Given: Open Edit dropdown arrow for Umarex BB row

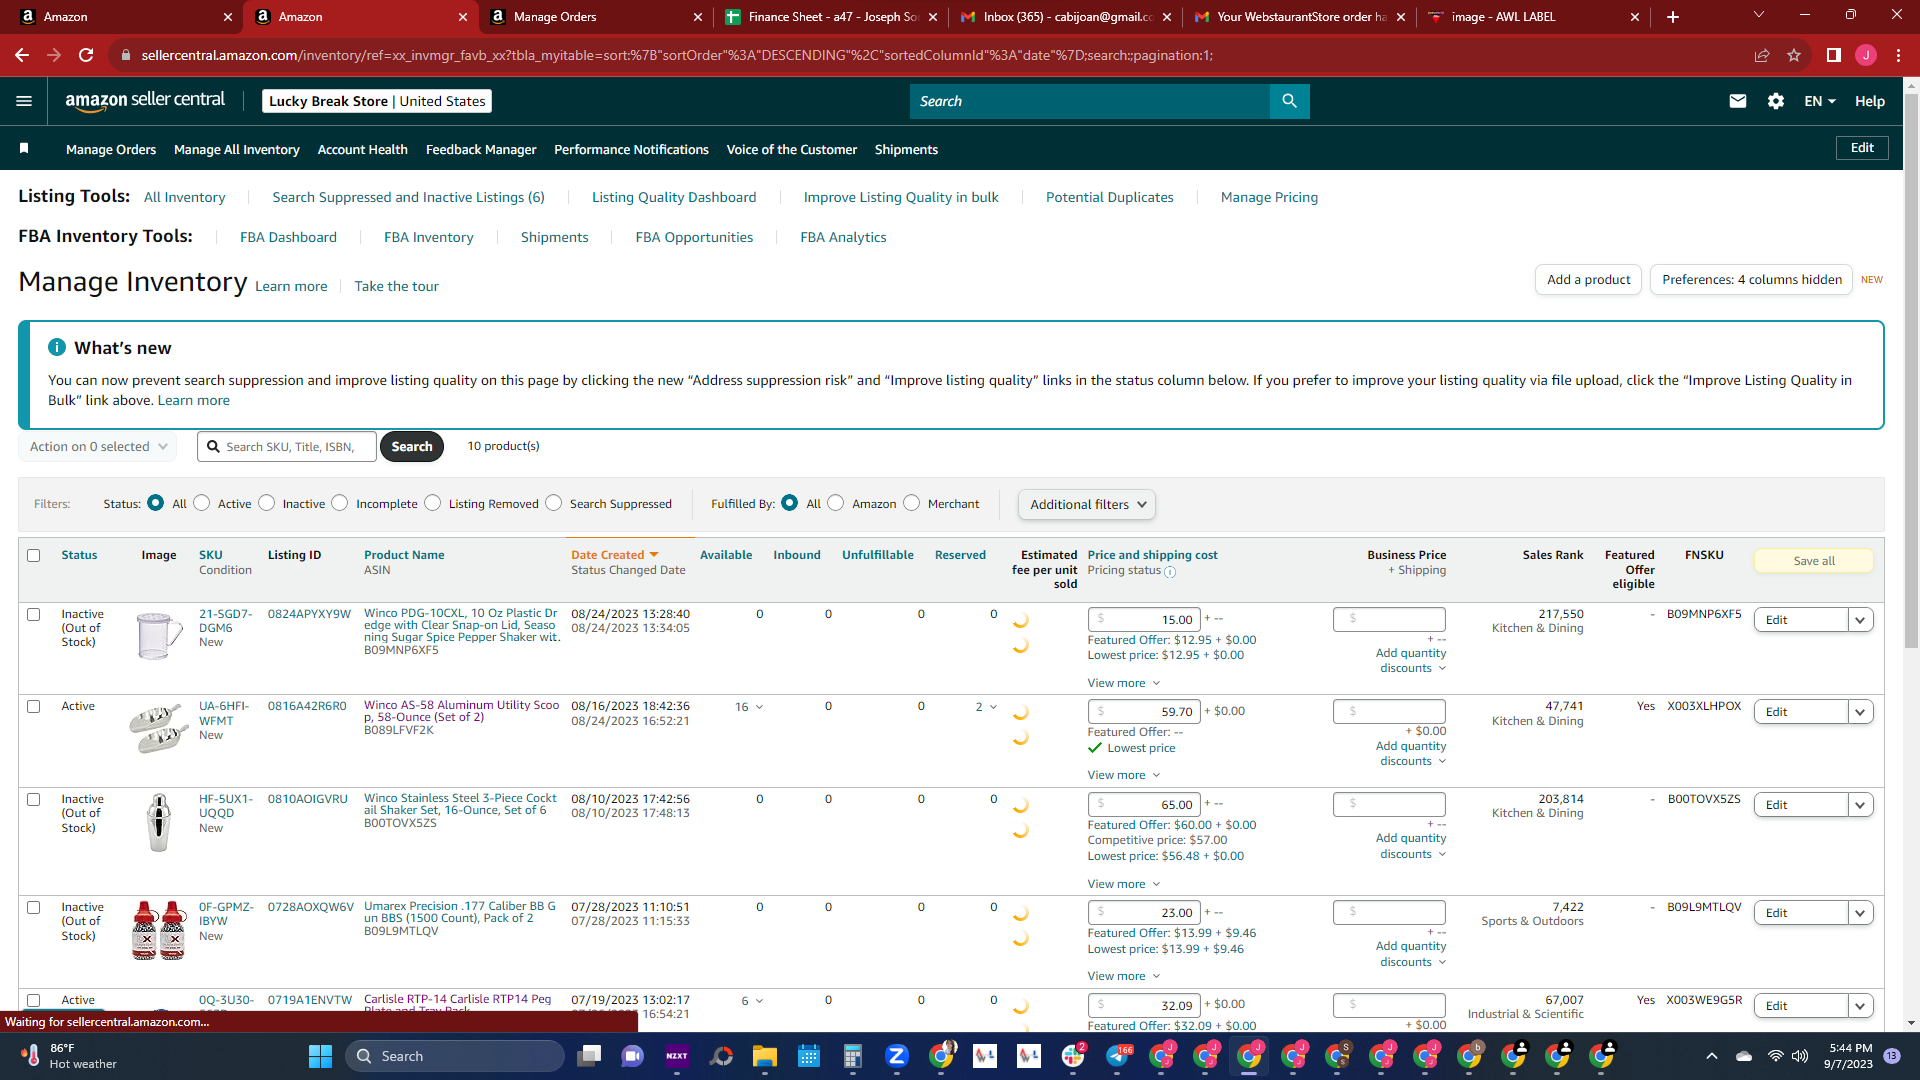Looking at the screenshot, I should 1860,913.
